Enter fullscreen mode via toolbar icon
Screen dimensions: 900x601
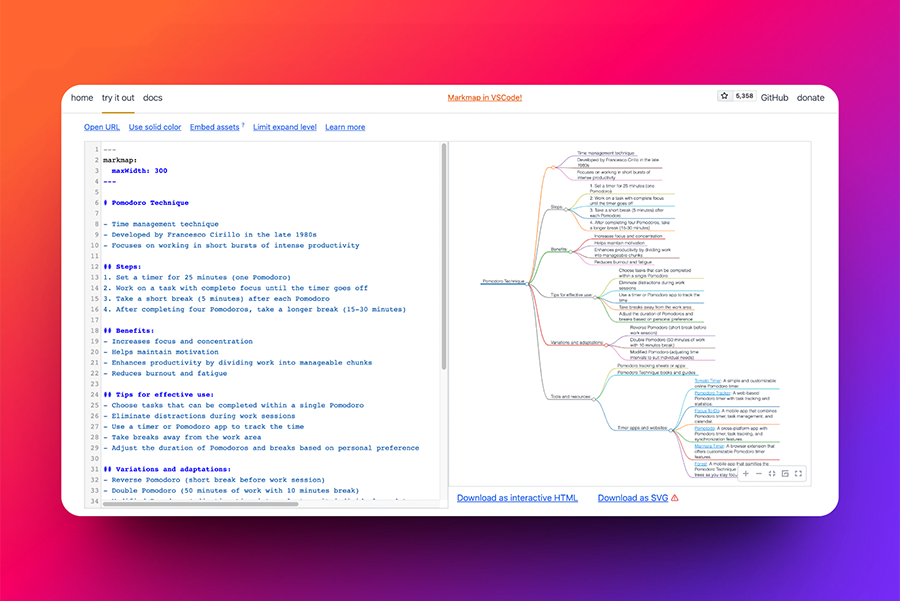pyautogui.click(x=798, y=473)
